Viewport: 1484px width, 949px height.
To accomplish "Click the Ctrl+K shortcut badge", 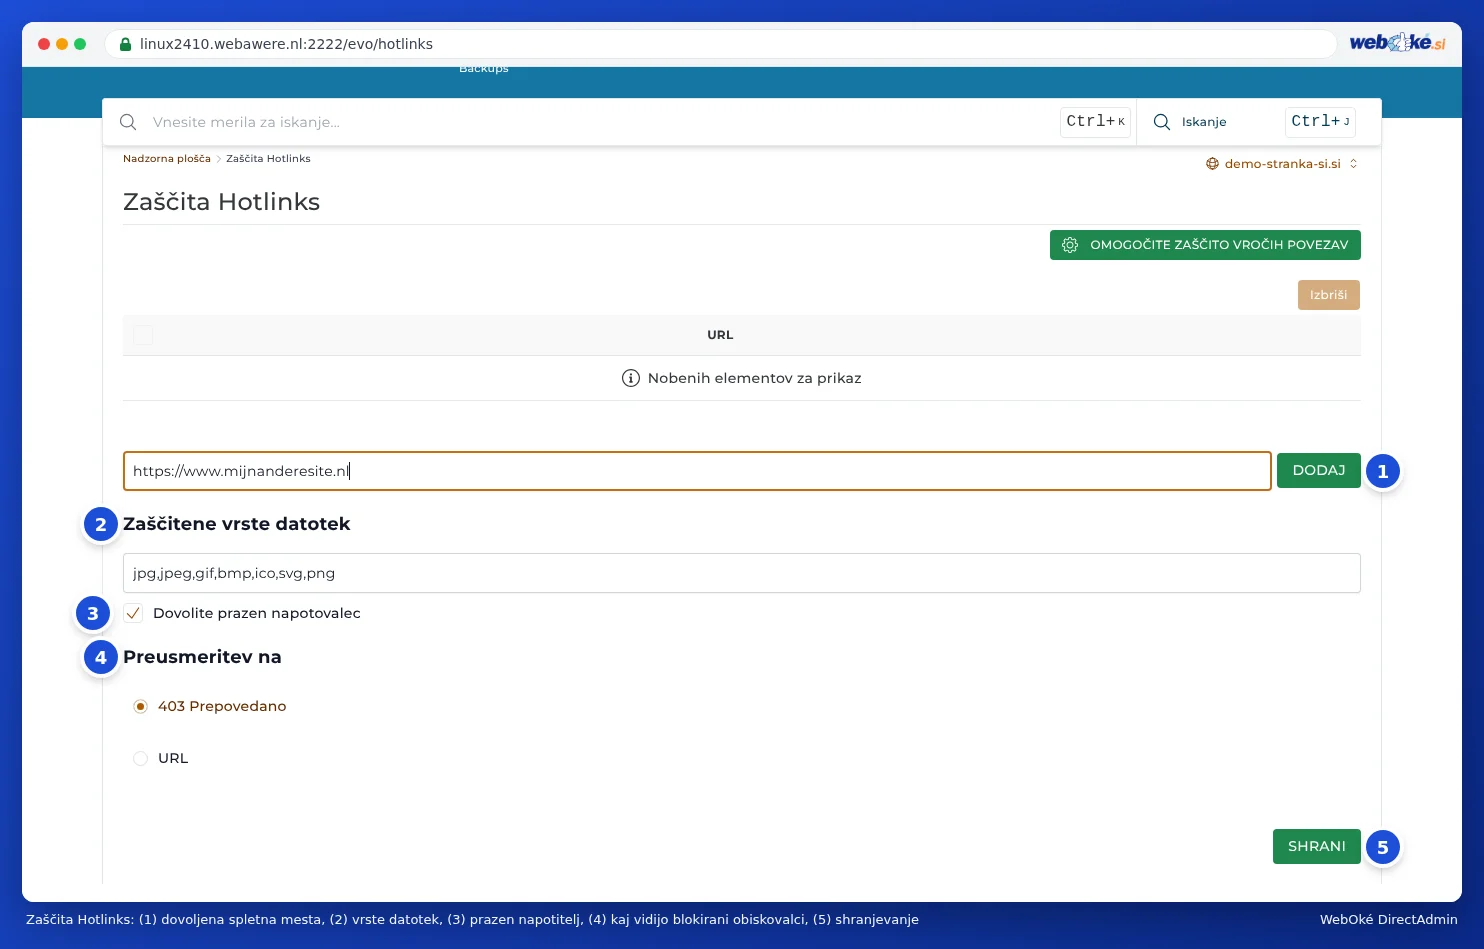I will tap(1095, 122).
